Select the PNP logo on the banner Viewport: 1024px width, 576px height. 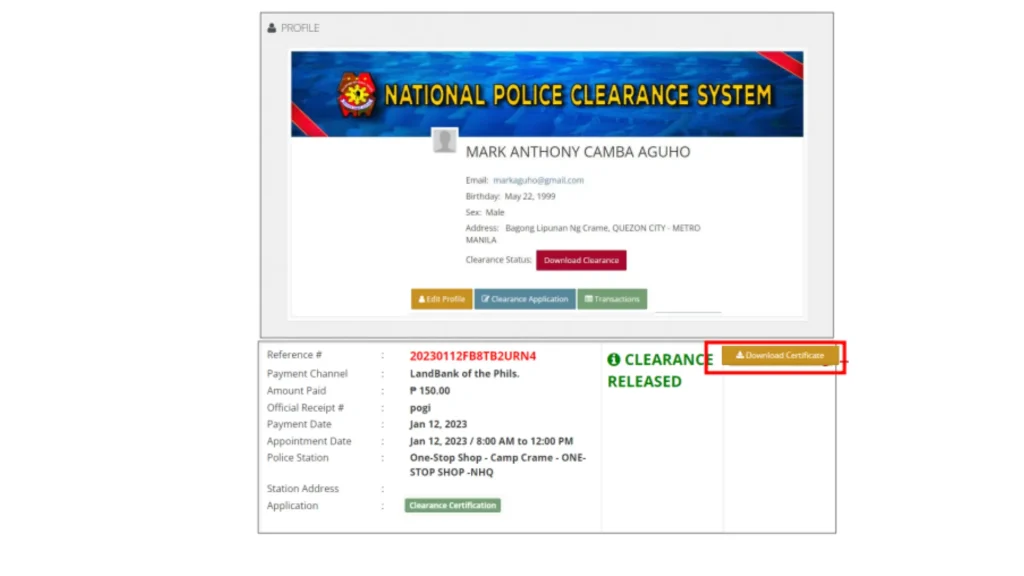click(x=357, y=94)
